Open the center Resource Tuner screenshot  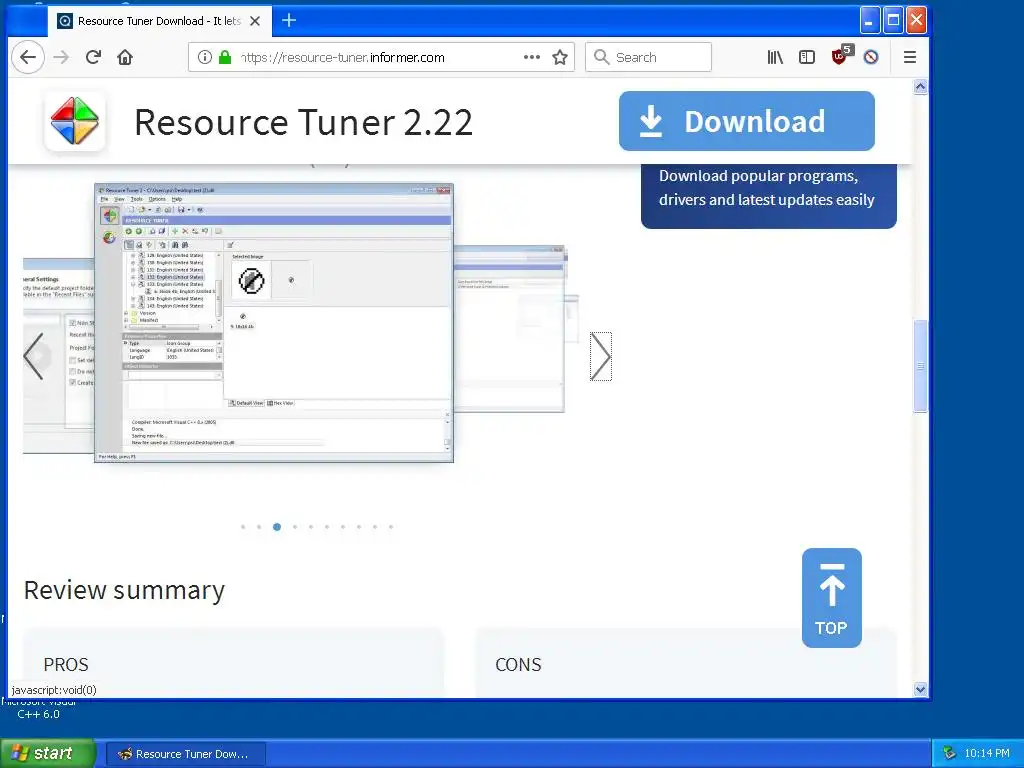pos(274,323)
